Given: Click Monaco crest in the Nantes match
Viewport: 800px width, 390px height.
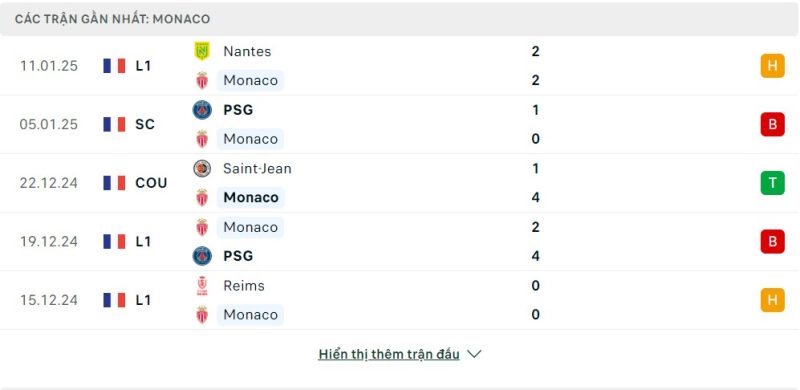Looking at the screenshot, I should [x=202, y=81].
